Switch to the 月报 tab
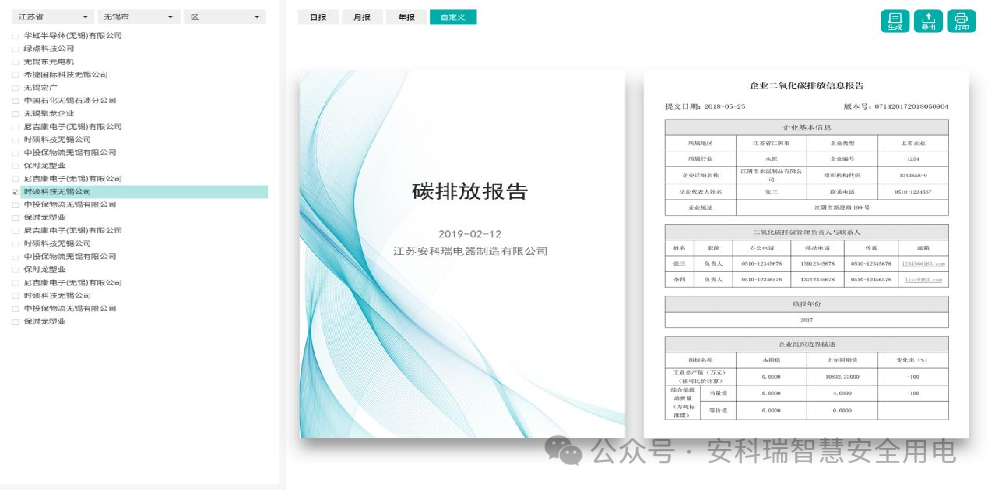The width and height of the screenshot is (988, 491). click(x=362, y=18)
